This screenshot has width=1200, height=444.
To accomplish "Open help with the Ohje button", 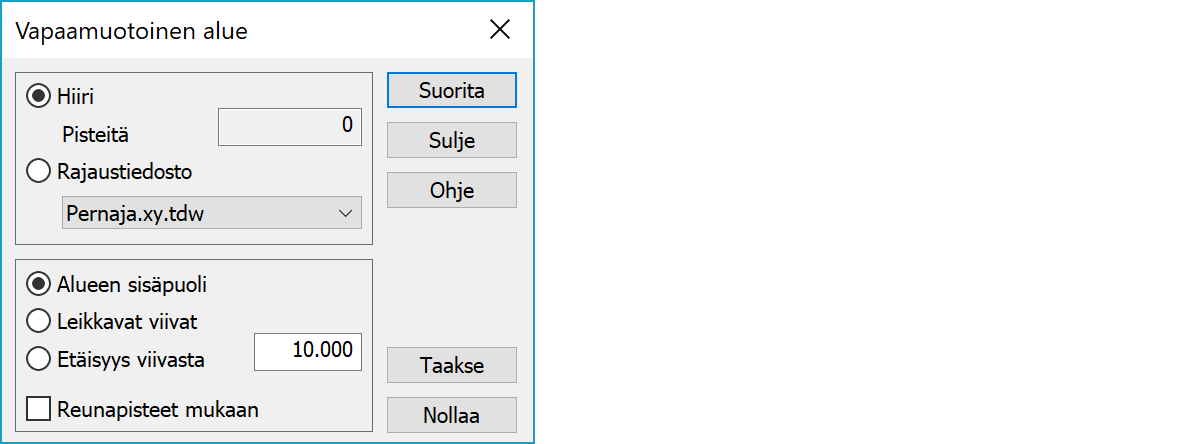I will 451,190.
